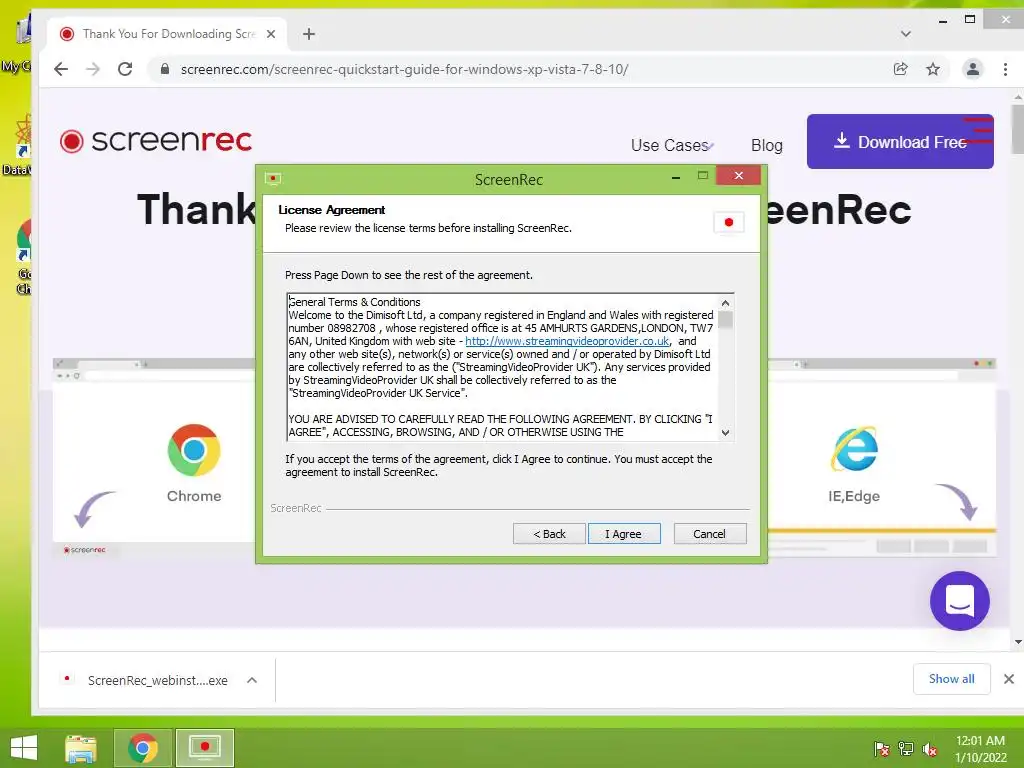Close the Thank You For Downloading tab

pos(271,34)
